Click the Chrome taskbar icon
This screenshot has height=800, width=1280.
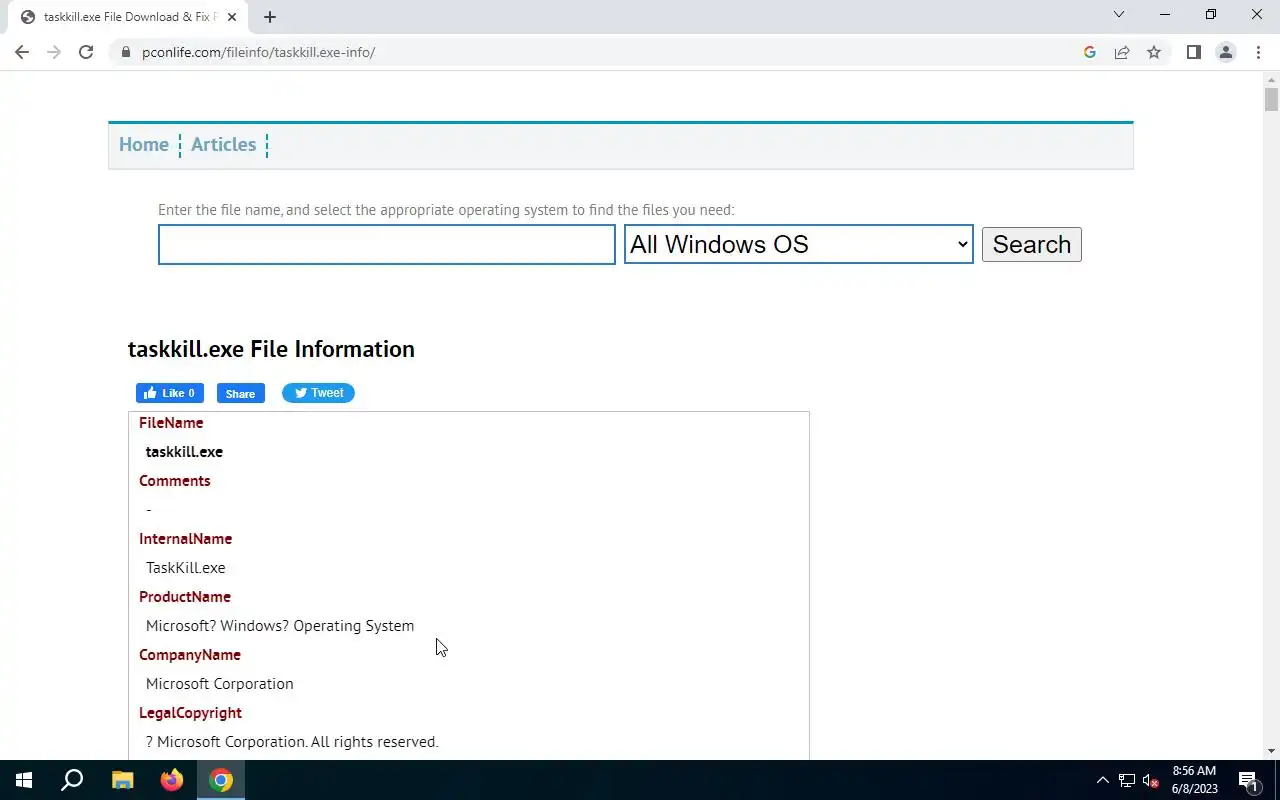[x=221, y=780]
